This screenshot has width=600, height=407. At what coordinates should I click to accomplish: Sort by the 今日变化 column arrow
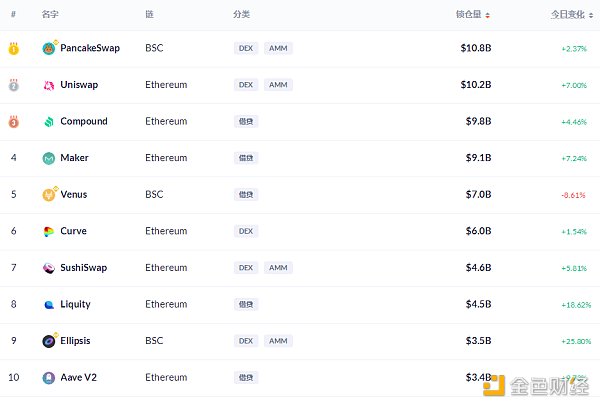point(589,15)
